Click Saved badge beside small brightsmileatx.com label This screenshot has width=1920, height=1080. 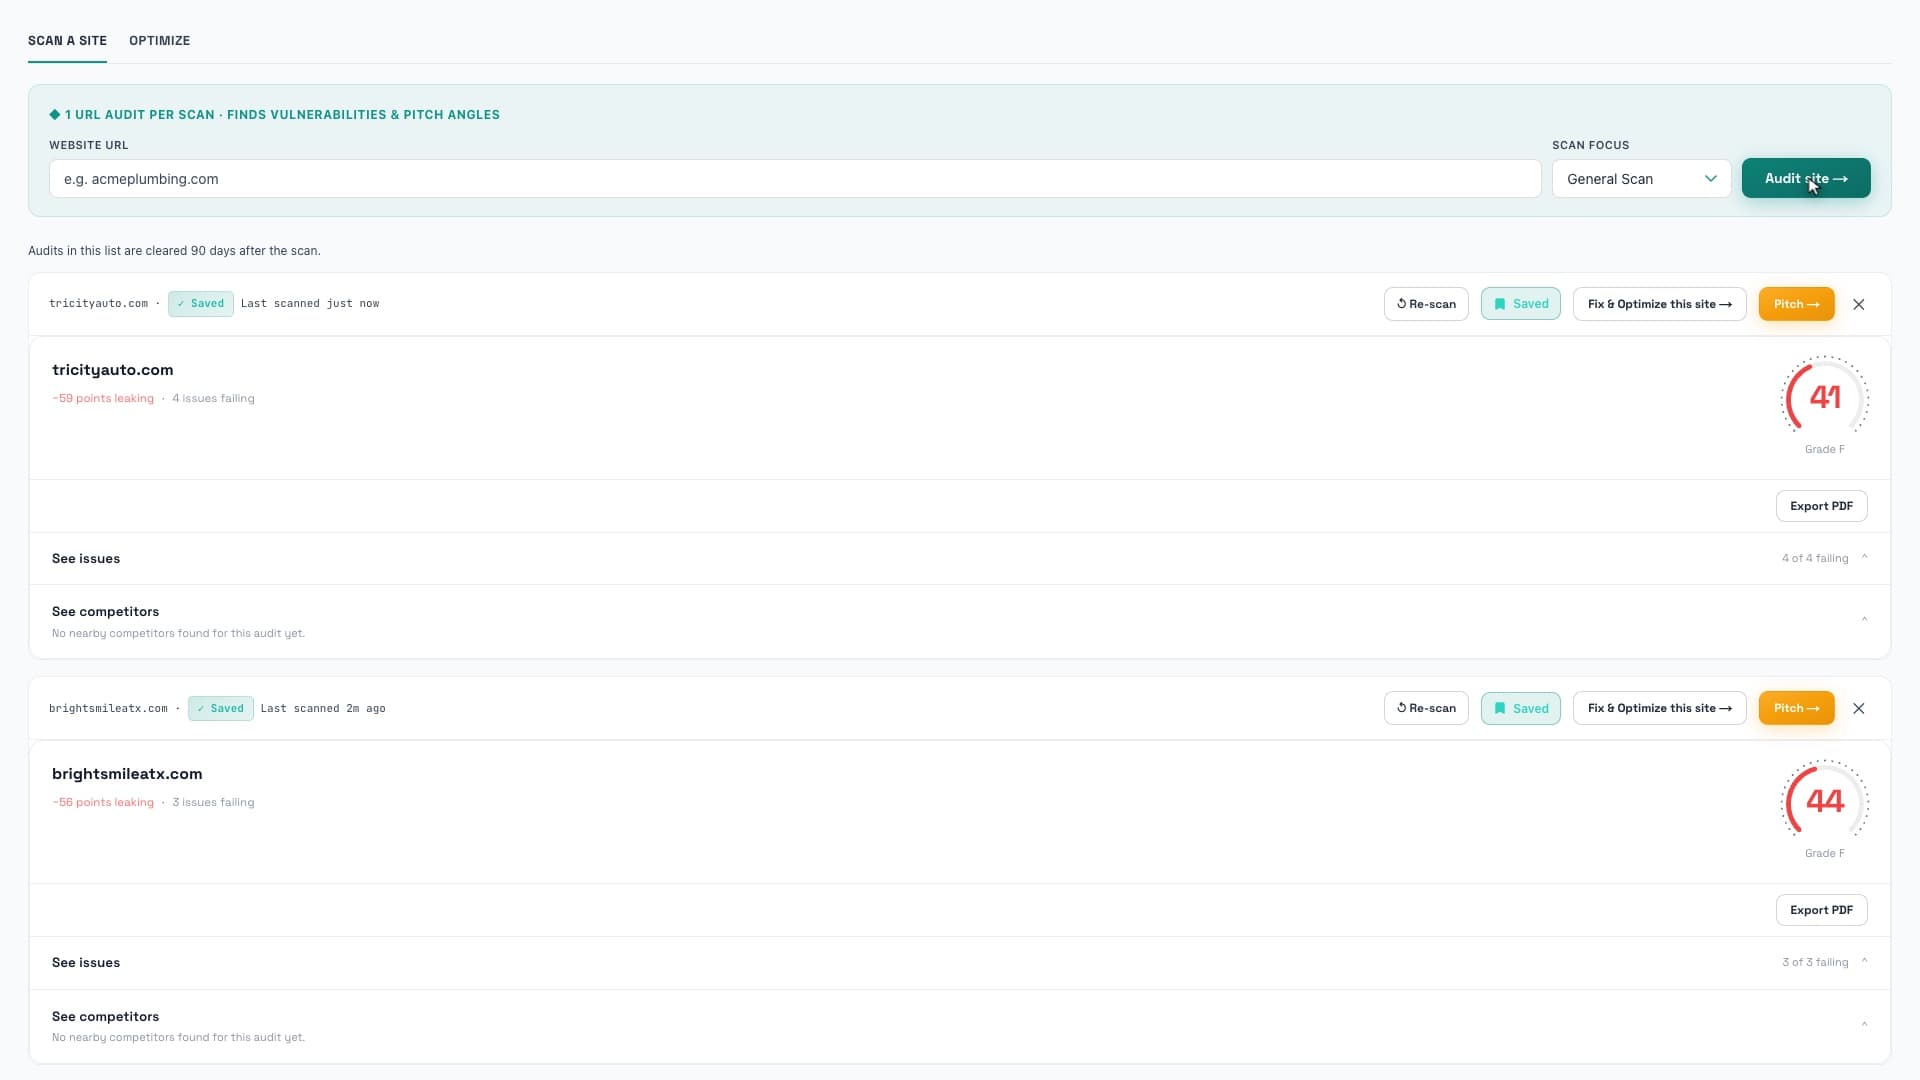pos(221,708)
